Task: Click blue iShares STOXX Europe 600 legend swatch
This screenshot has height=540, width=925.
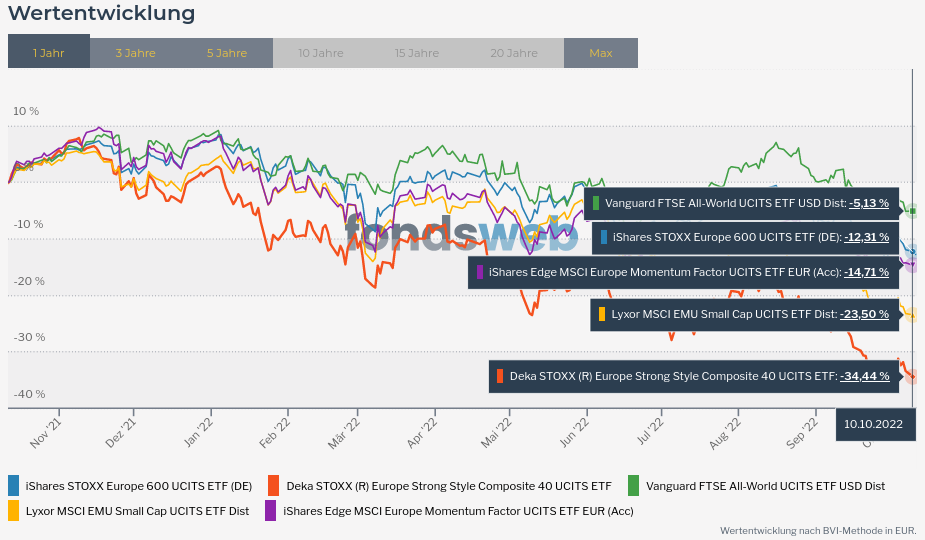Action: pos(14,486)
